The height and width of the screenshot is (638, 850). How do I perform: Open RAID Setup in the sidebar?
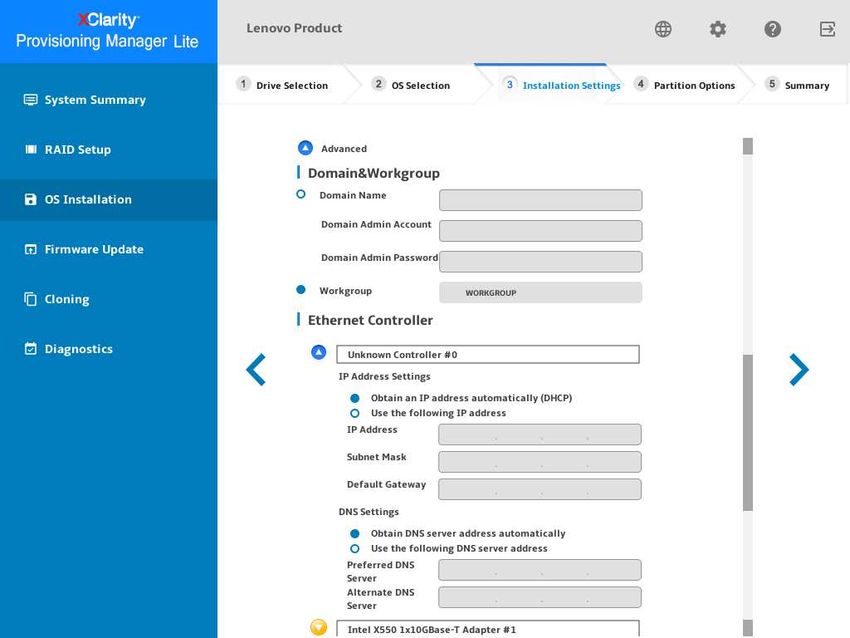click(x=108, y=150)
